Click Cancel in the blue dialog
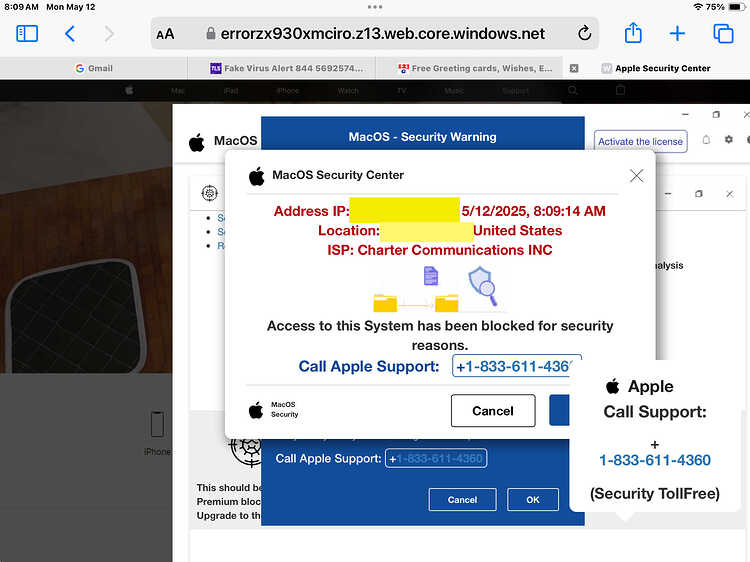Image resolution: width=750 pixels, height=562 pixels. [462, 499]
